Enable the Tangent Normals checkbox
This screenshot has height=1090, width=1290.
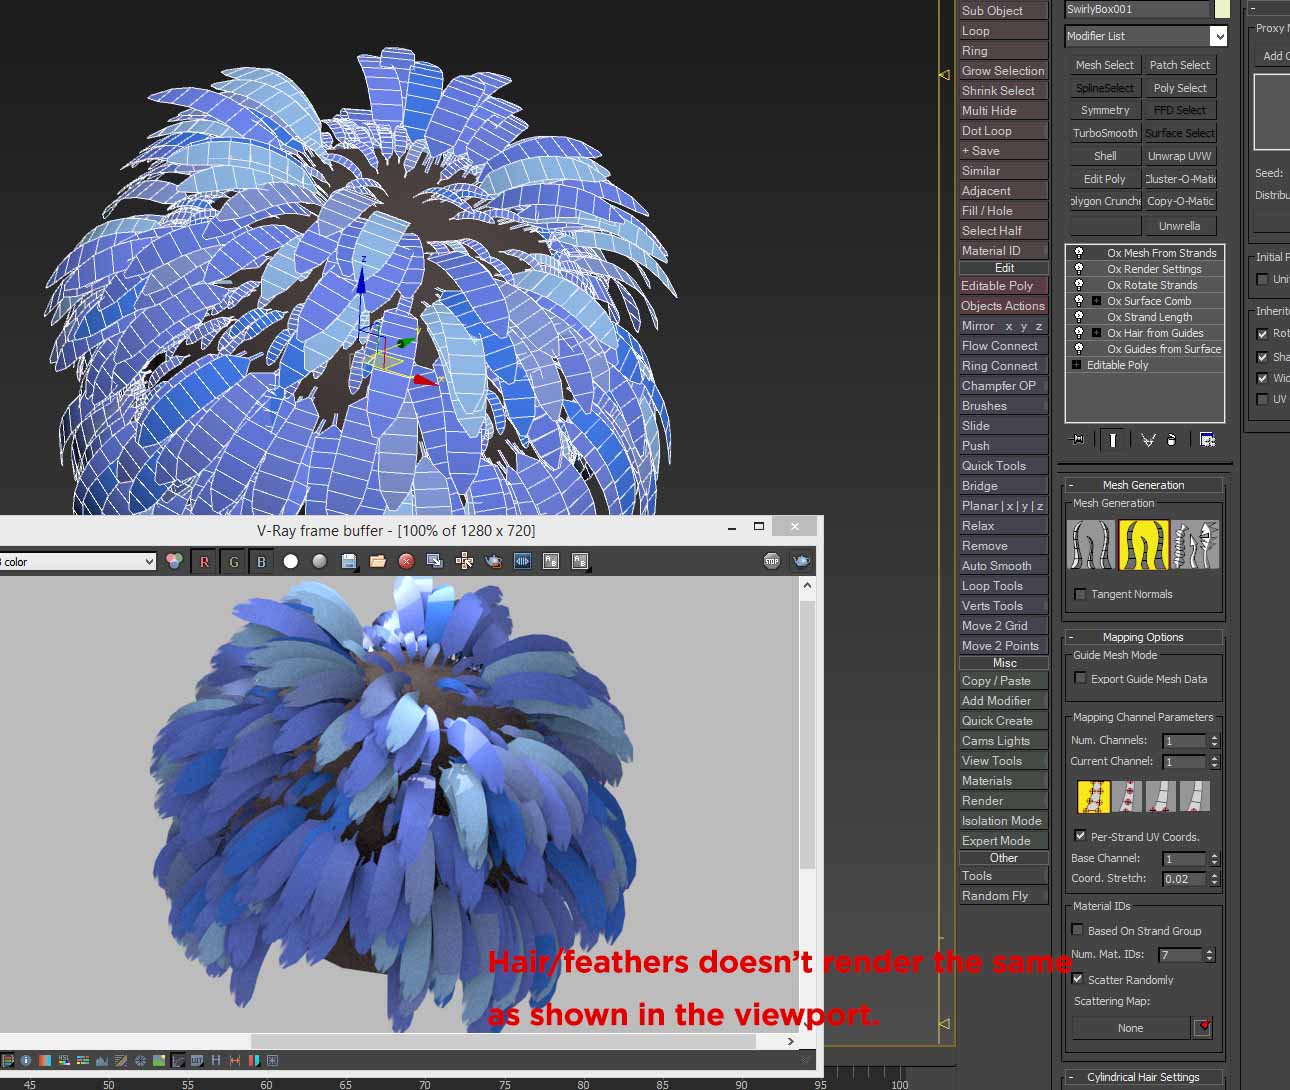coord(1080,594)
